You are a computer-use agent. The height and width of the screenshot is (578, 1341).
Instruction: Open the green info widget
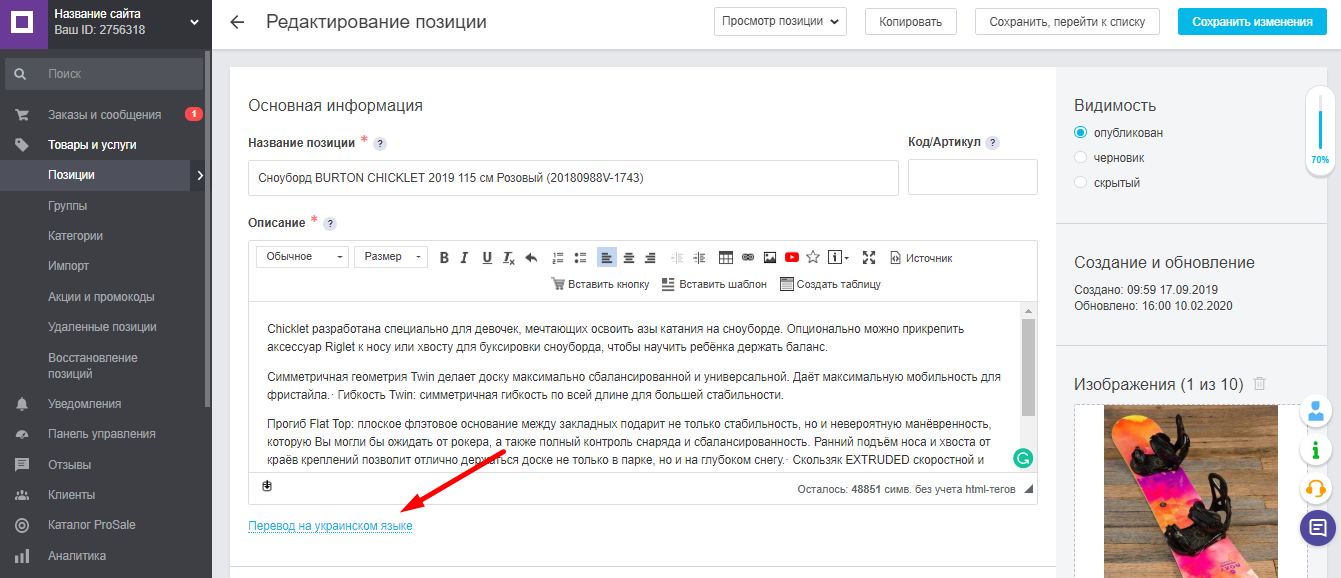1317,450
